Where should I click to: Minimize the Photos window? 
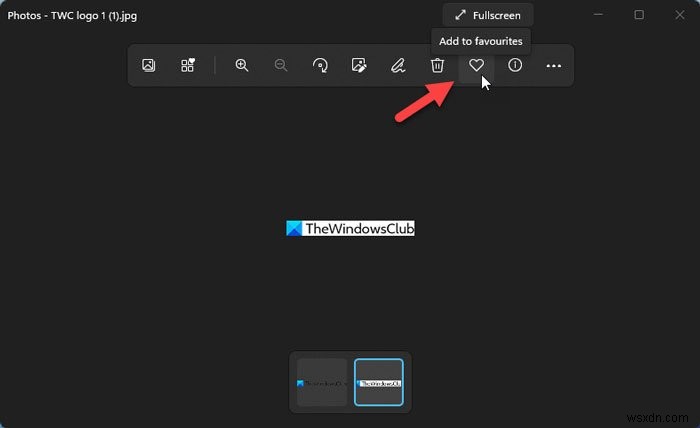tap(598, 15)
